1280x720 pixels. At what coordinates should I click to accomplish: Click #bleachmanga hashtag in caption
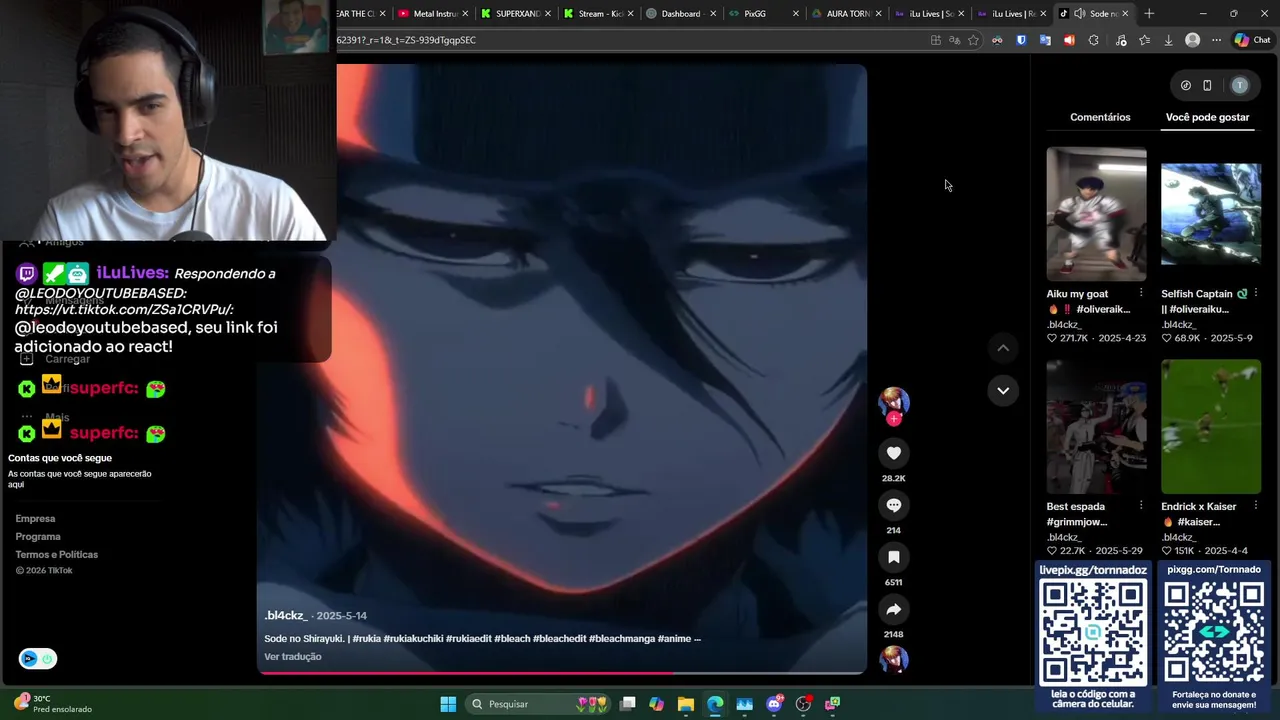pyautogui.click(x=621, y=639)
